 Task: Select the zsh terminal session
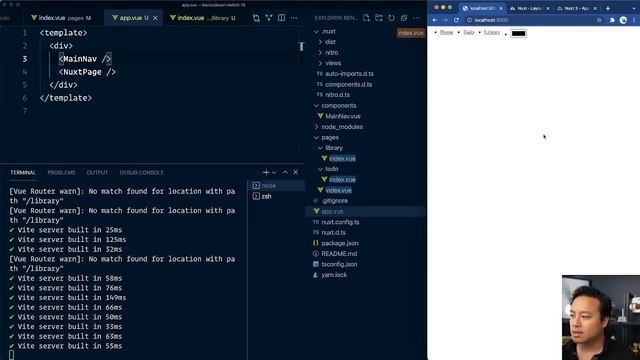[x=277, y=196]
